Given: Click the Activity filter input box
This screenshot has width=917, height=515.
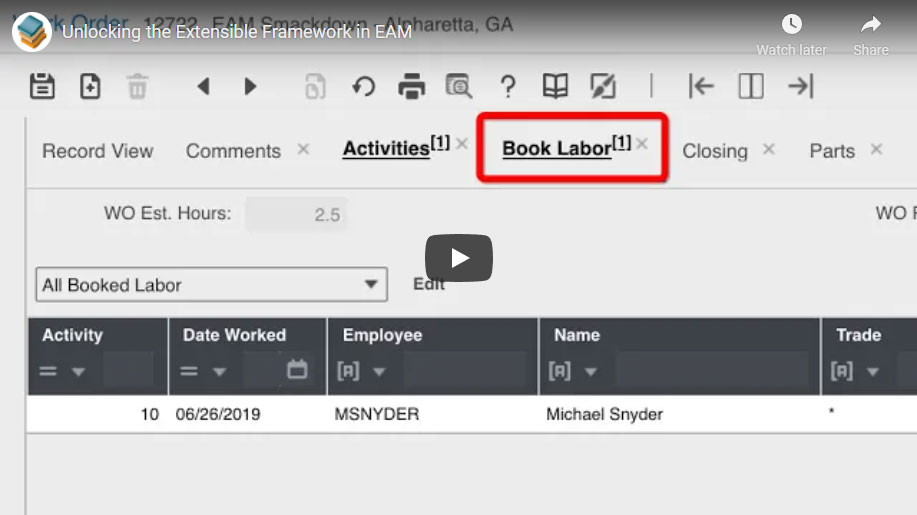Looking at the screenshot, I should tap(129, 369).
